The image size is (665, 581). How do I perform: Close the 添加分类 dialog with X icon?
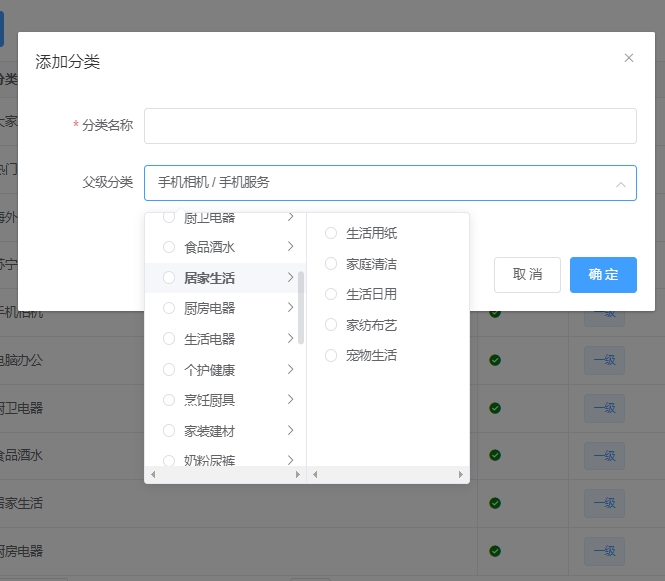pos(629,58)
